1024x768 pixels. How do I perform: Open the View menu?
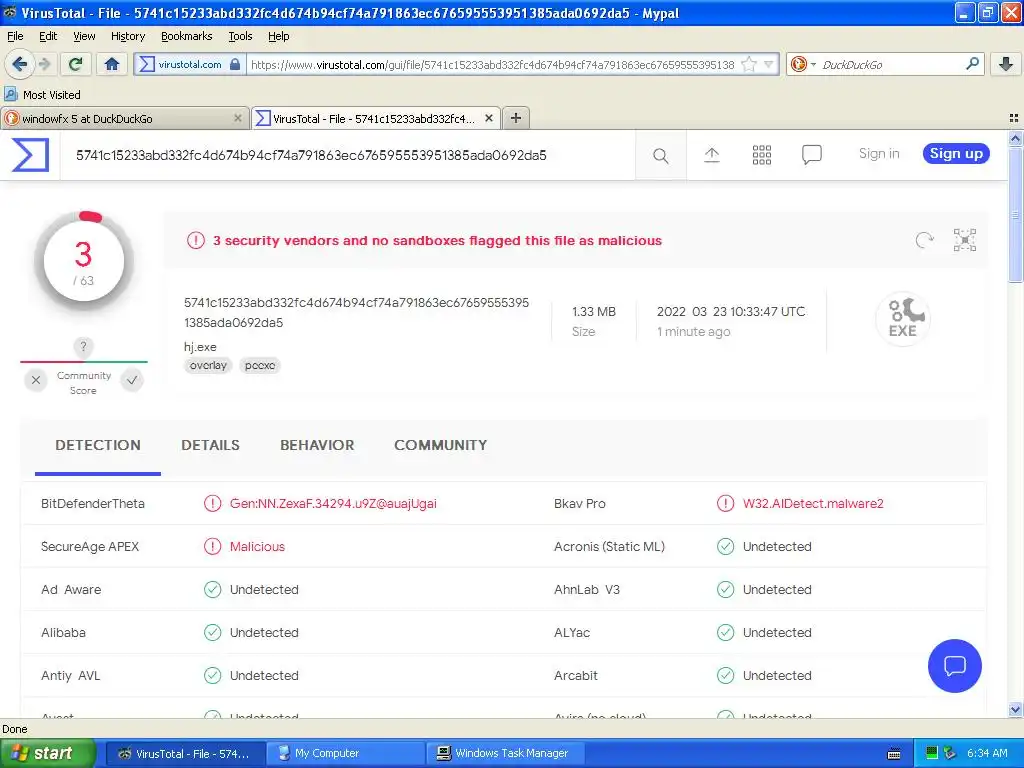click(x=84, y=36)
